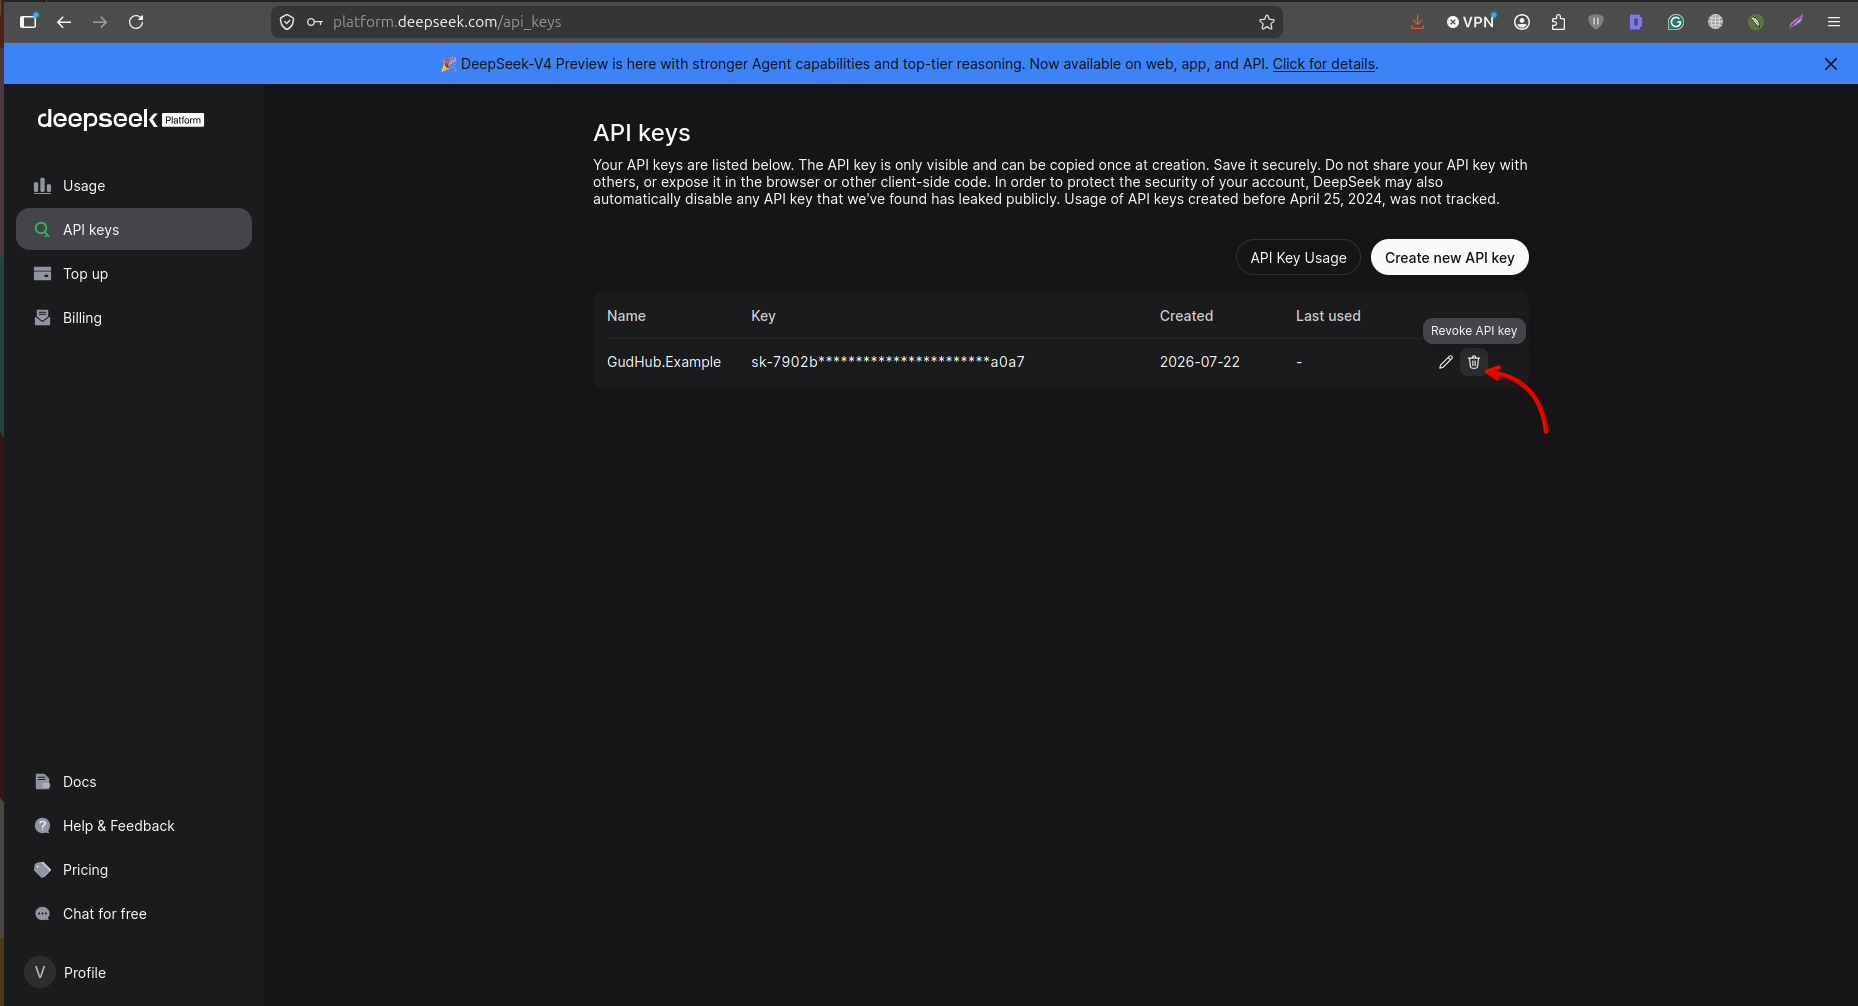
Task: Open Top up in sidebar
Action: pyautogui.click(x=134, y=274)
